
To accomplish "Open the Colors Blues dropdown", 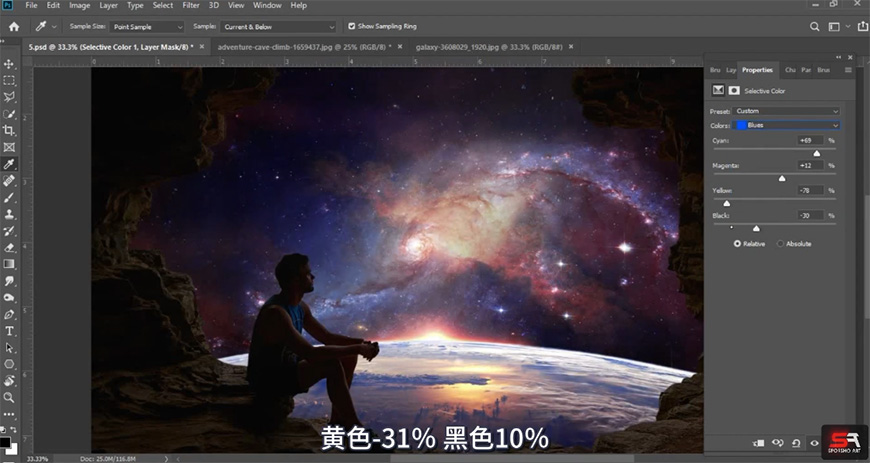I will pyautogui.click(x=786, y=125).
